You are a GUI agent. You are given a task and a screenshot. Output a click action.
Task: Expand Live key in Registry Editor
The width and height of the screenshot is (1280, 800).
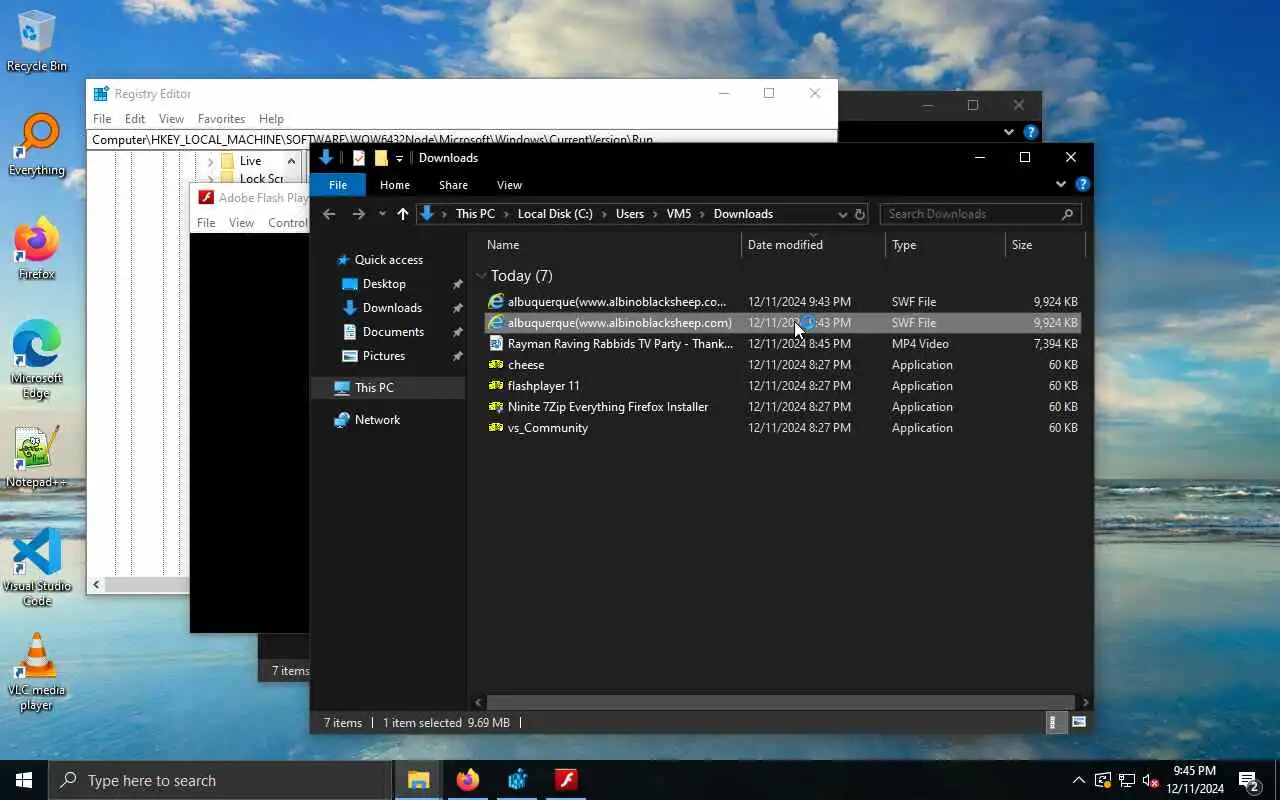(210, 161)
